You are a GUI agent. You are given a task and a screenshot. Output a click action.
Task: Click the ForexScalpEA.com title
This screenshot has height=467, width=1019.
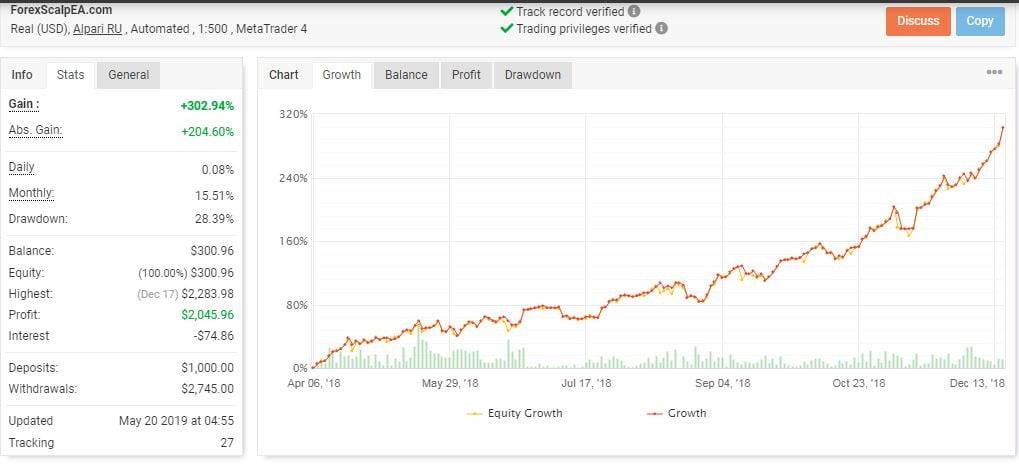click(61, 10)
